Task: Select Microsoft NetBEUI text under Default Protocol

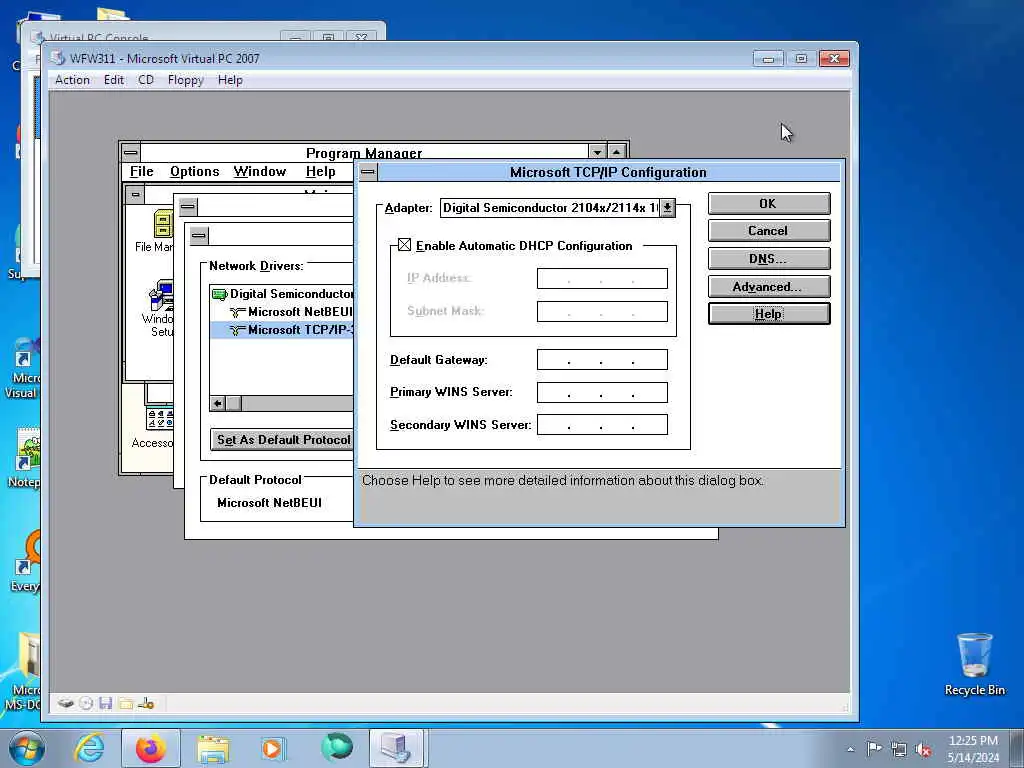Action: coord(269,502)
